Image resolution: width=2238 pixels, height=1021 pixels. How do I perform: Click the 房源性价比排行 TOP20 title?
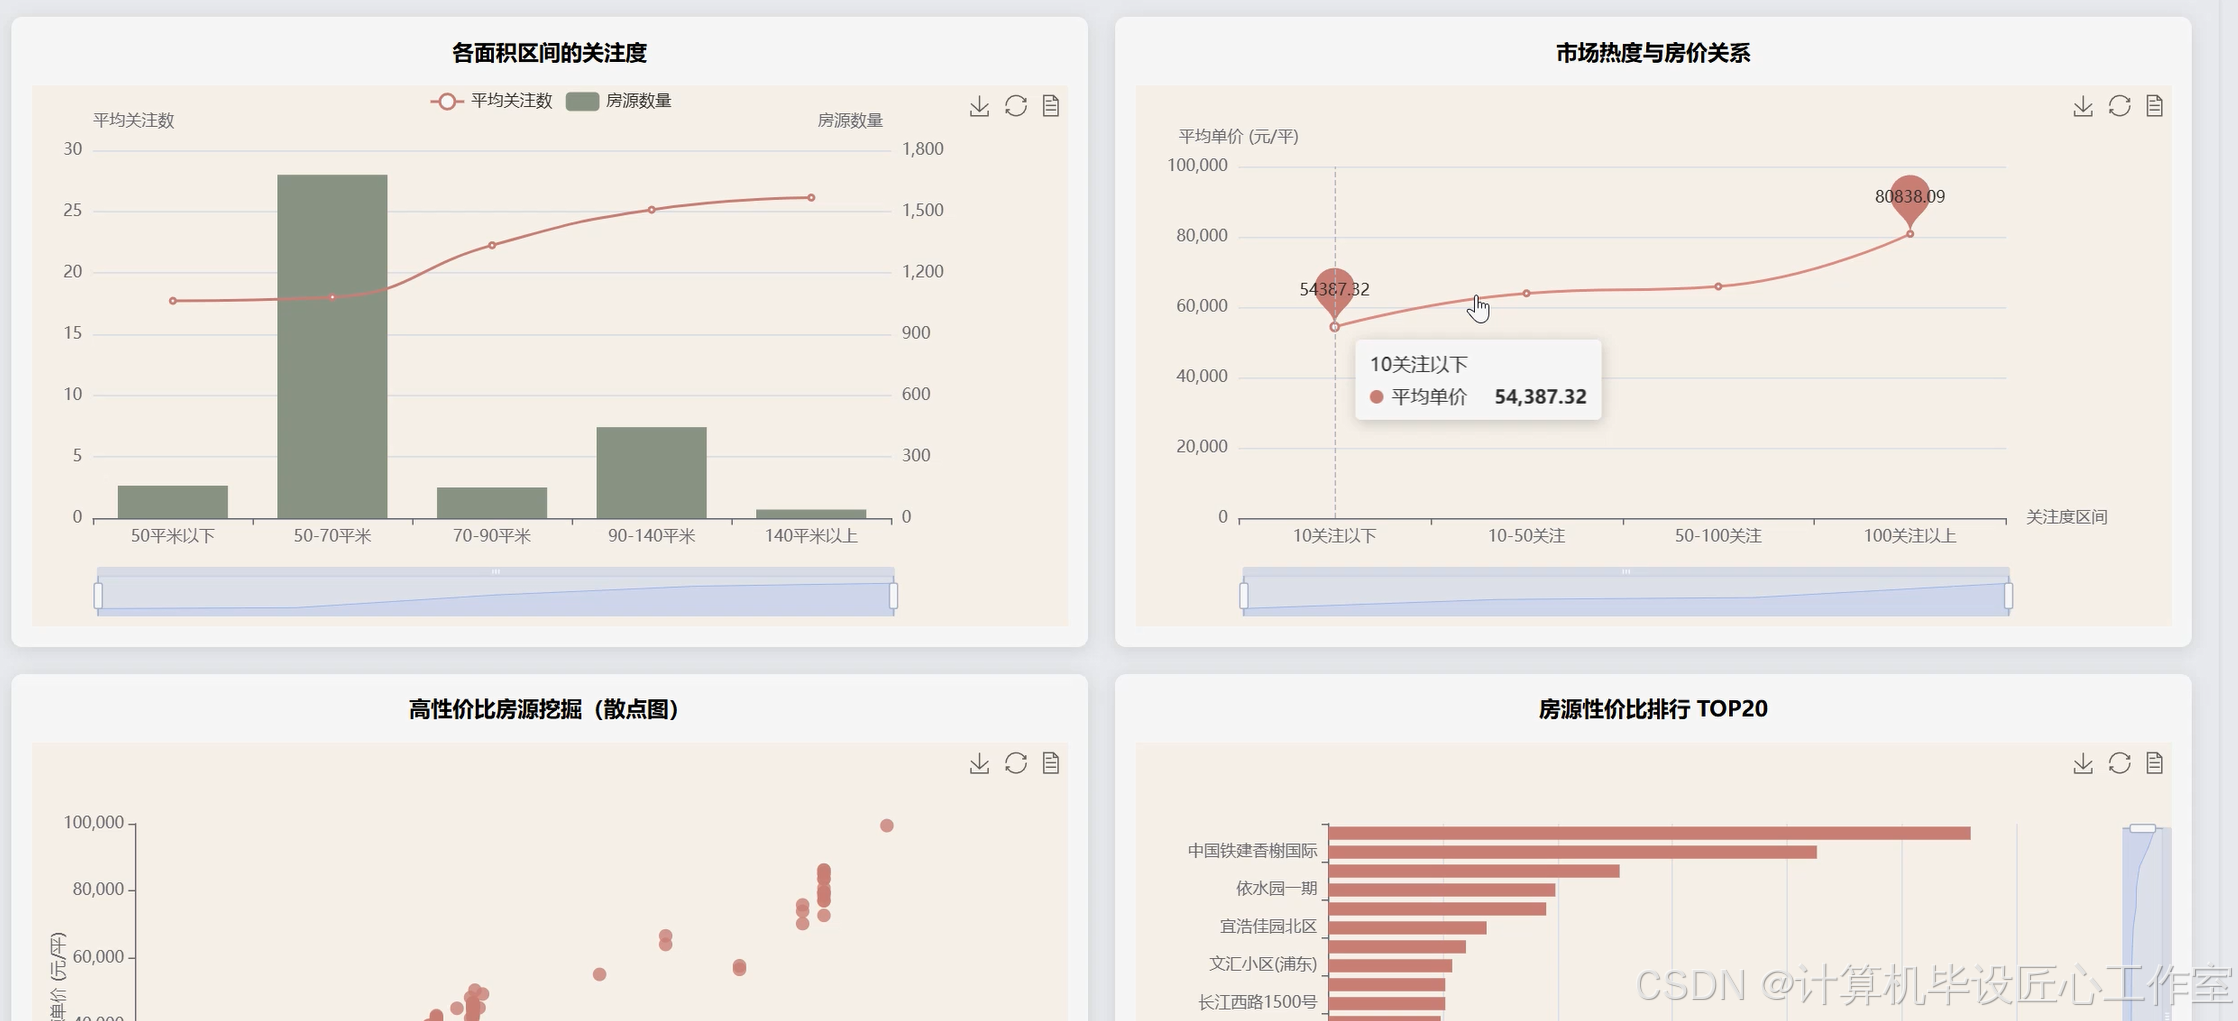(x=1652, y=709)
